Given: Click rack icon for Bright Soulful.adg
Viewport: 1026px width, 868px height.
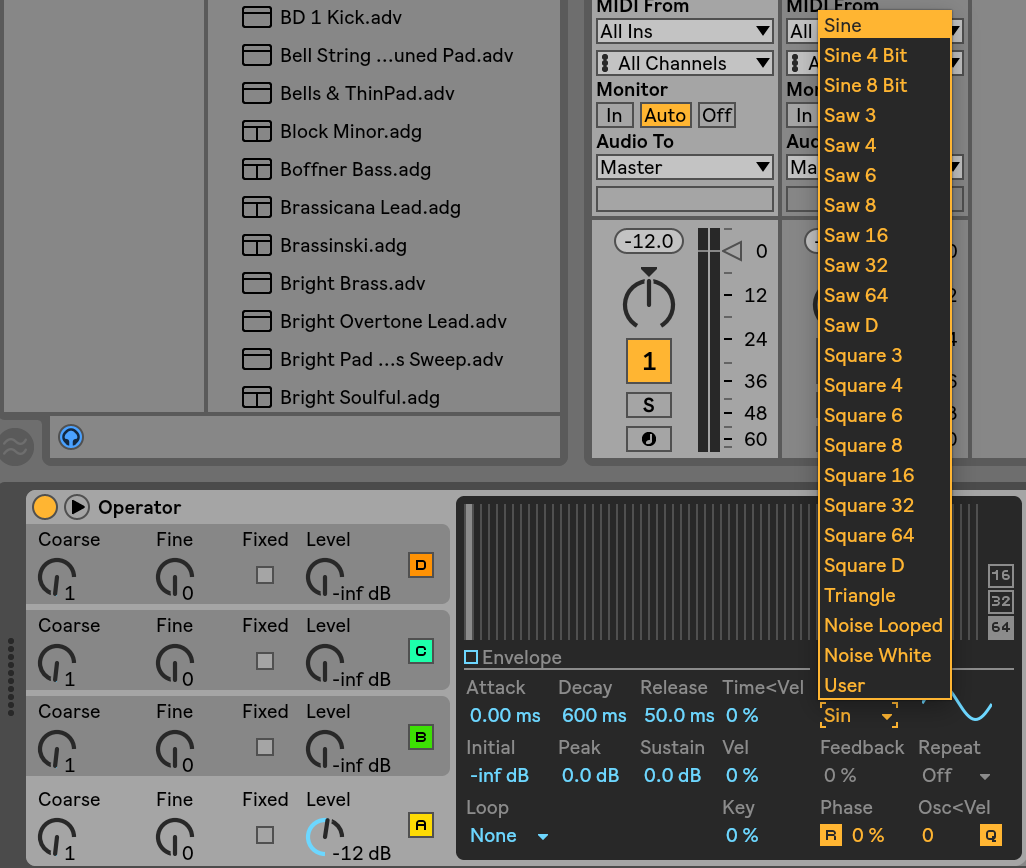Looking at the screenshot, I should coord(256,397).
